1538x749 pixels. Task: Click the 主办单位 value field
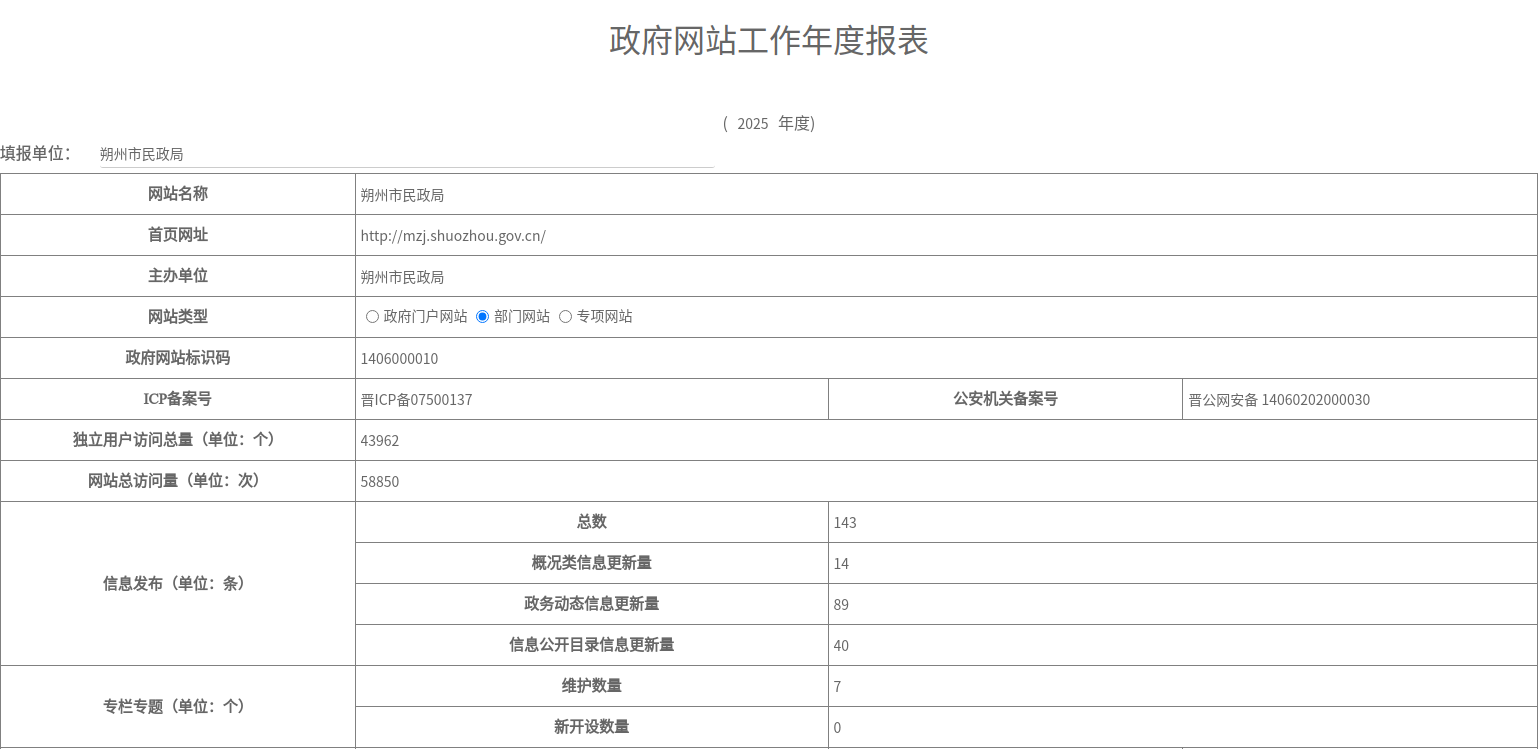pos(944,277)
